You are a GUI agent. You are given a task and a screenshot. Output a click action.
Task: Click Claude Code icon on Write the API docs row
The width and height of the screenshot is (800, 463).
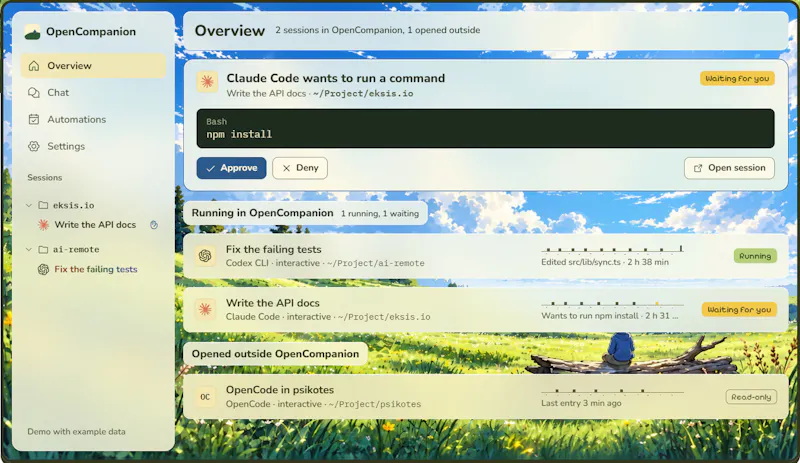click(x=205, y=309)
